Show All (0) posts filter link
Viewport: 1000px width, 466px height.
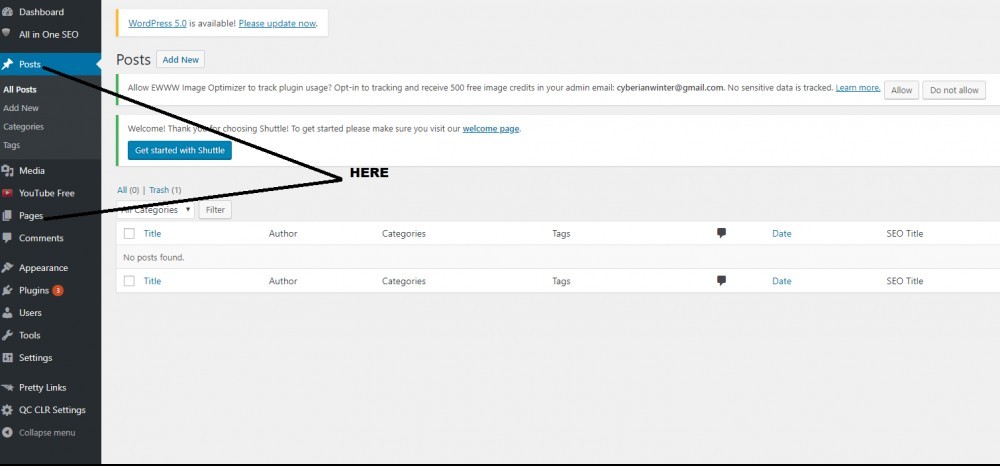tap(128, 190)
